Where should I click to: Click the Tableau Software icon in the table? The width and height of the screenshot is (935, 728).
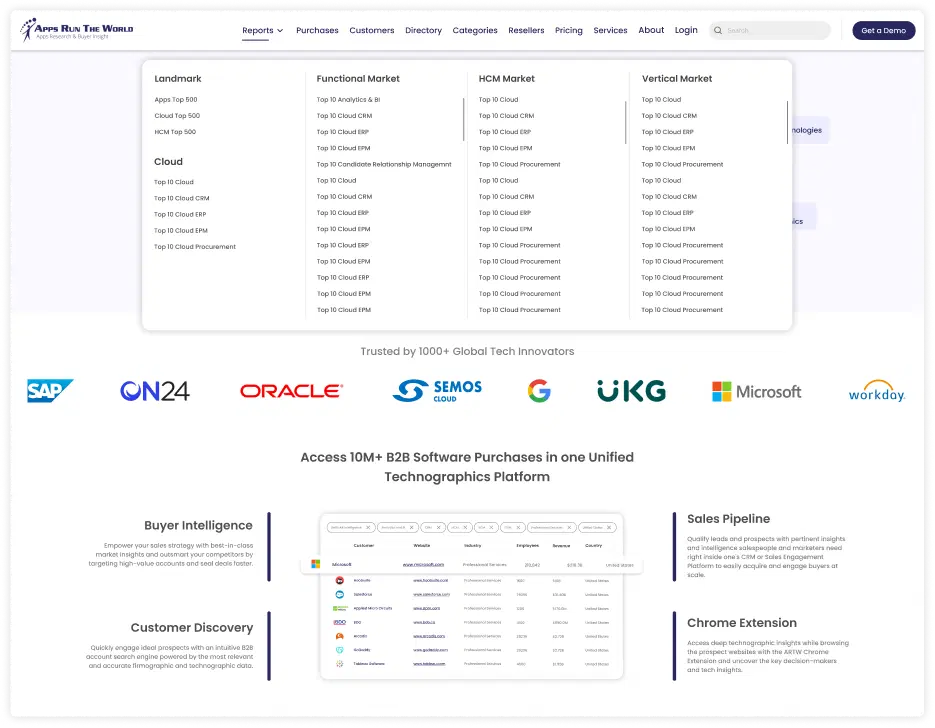339,664
